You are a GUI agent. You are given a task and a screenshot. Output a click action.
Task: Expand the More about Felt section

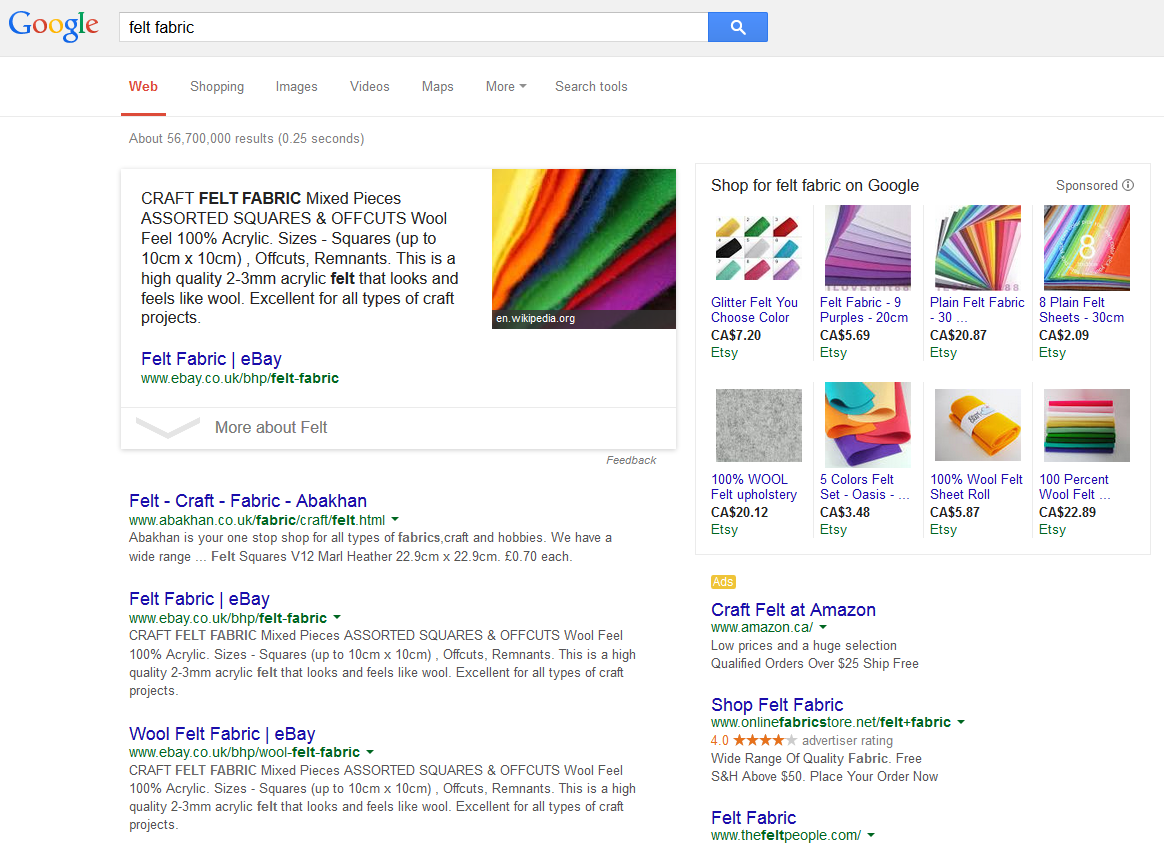tap(270, 428)
